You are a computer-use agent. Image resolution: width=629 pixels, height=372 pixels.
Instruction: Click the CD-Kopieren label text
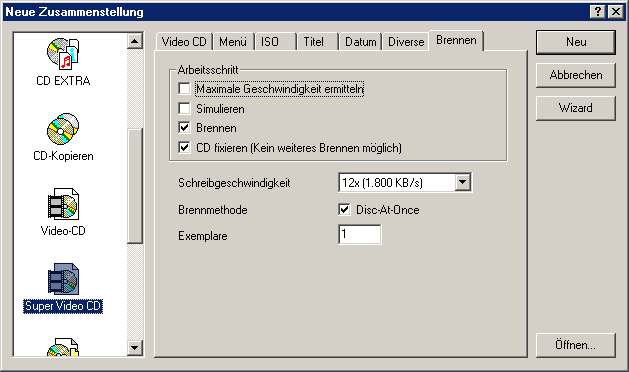[63, 156]
